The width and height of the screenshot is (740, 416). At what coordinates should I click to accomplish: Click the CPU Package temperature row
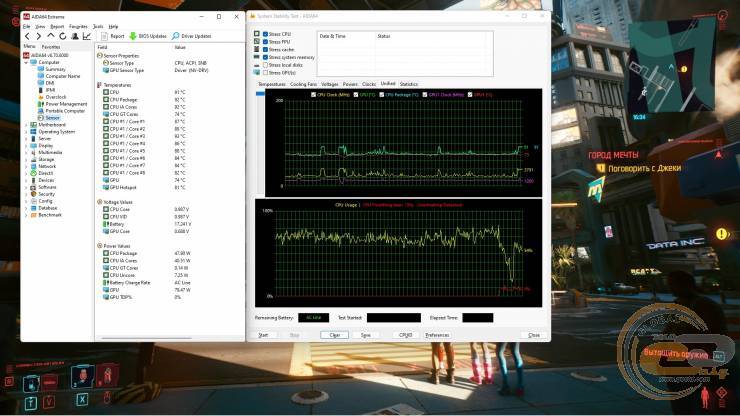point(146,100)
